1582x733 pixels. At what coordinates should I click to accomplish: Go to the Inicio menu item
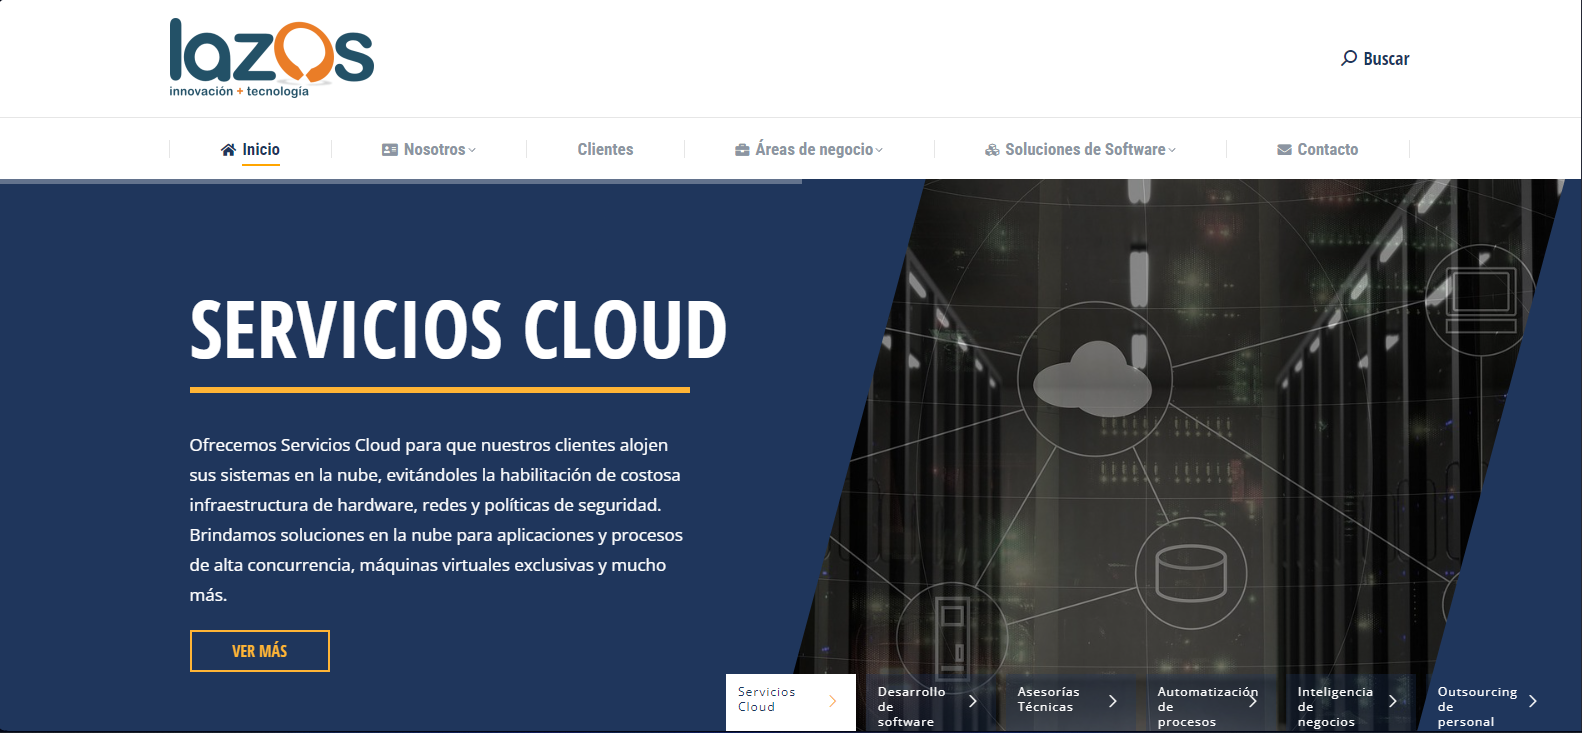(x=250, y=150)
